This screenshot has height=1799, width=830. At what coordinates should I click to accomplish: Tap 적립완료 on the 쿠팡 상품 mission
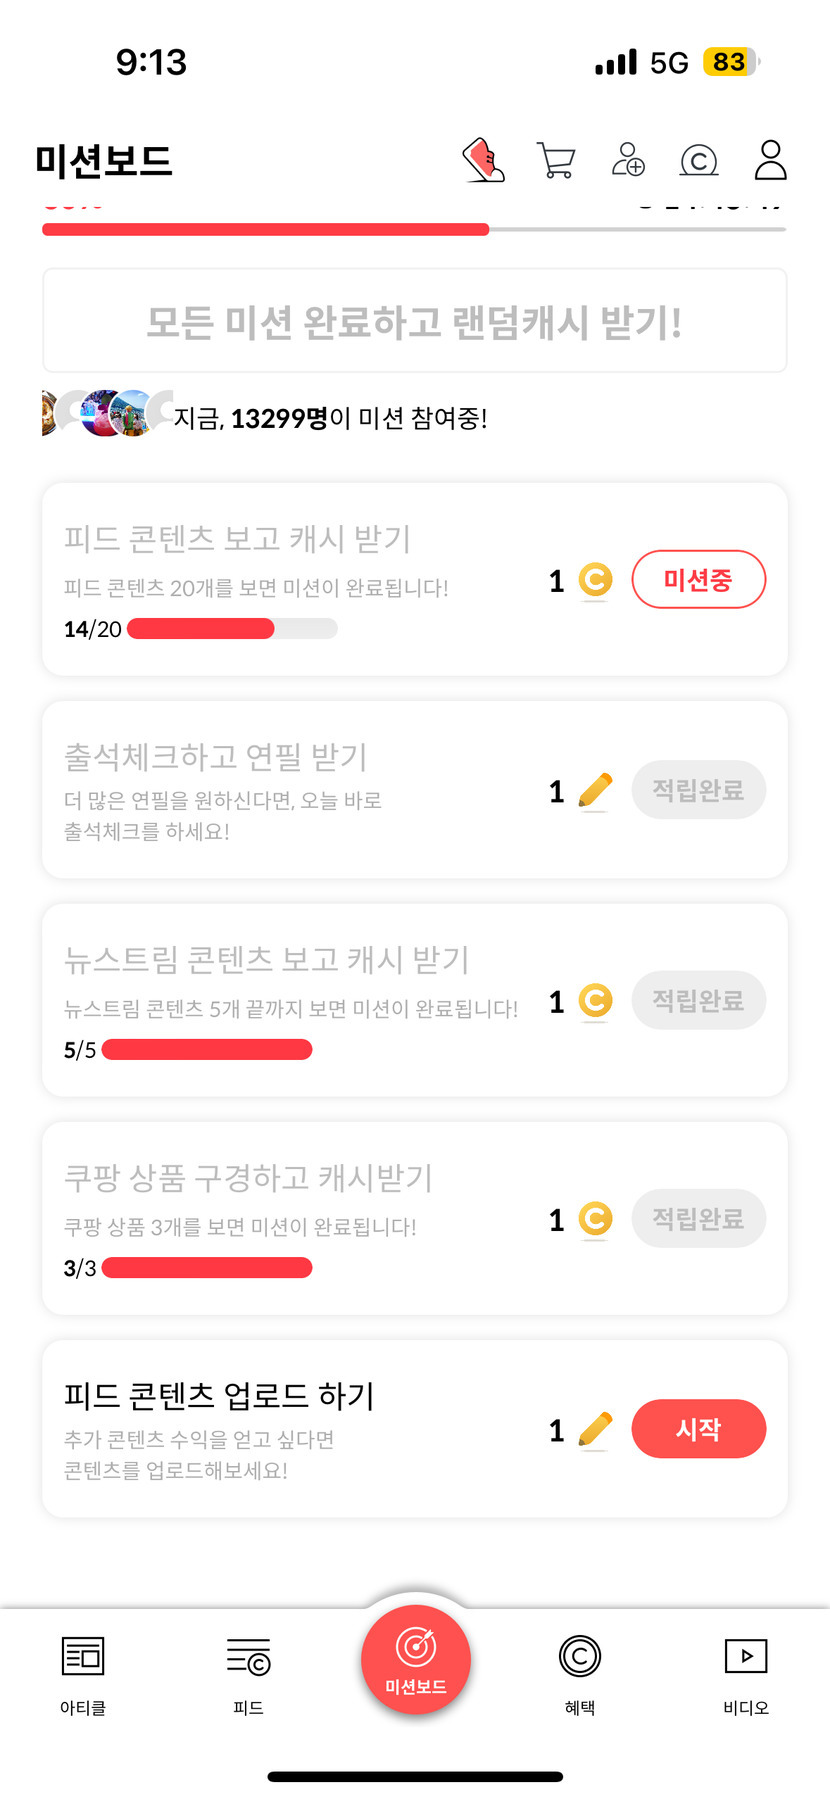click(698, 1218)
